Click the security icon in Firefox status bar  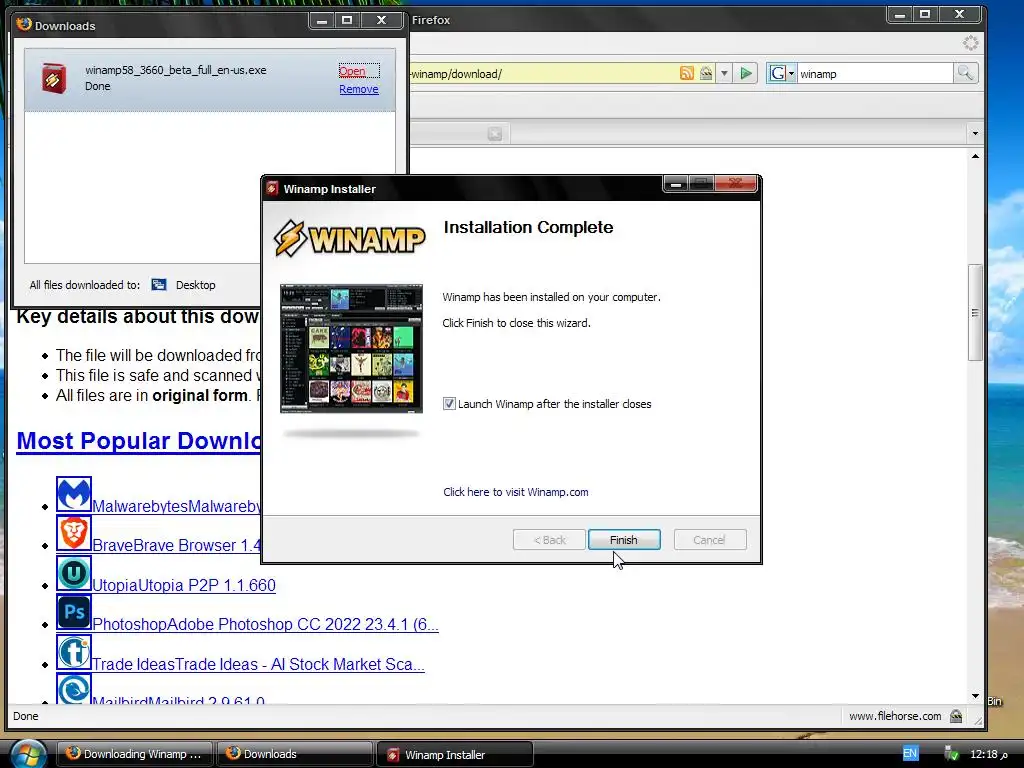[x=956, y=716]
